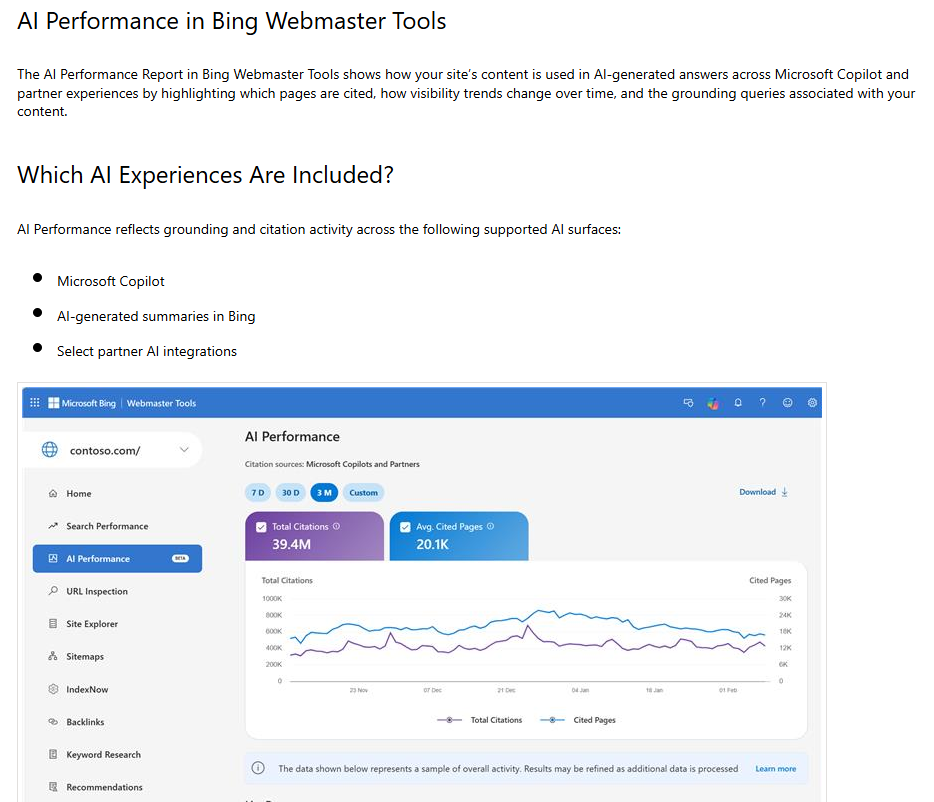Open Search Performance in the sidebar

pos(117,526)
